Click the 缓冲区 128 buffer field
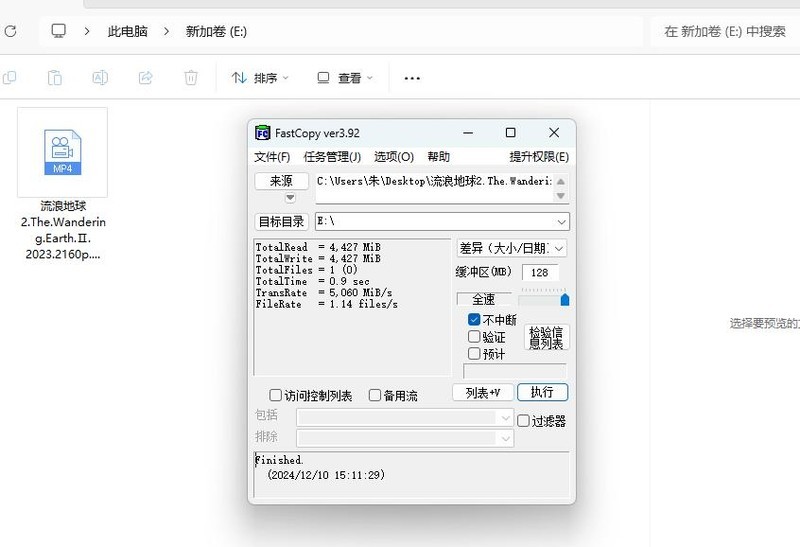The height and width of the screenshot is (547, 800). point(540,272)
